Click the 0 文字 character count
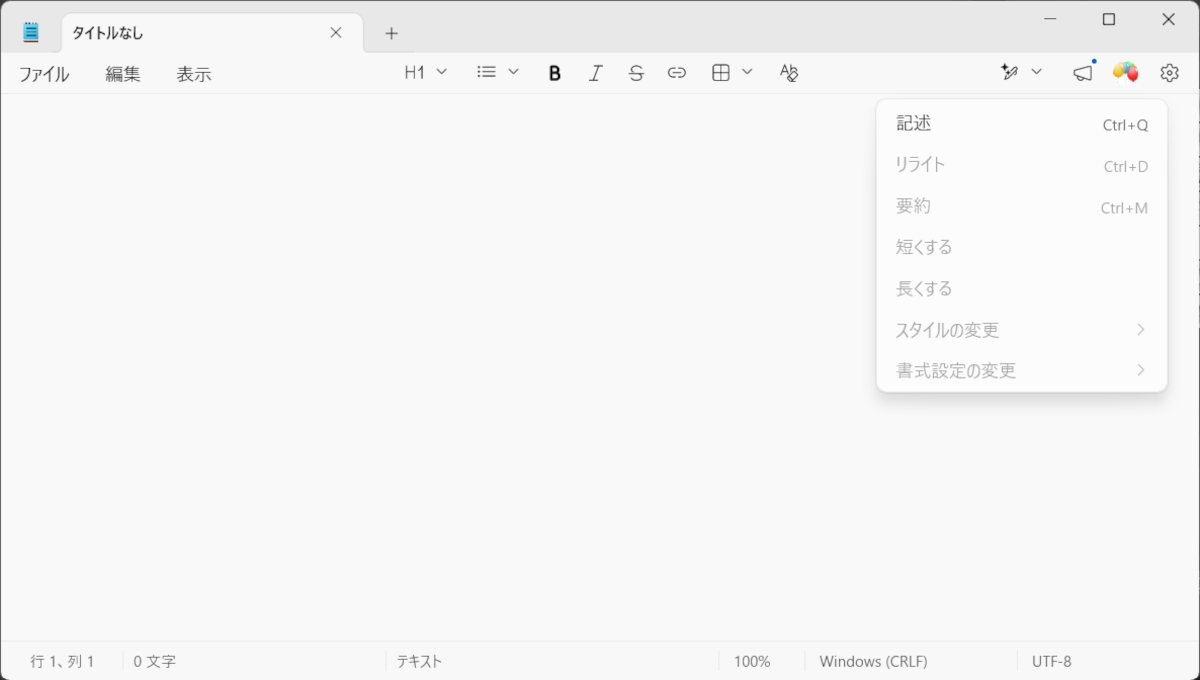The width and height of the screenshot is (1200, 680). click(155, 661)
